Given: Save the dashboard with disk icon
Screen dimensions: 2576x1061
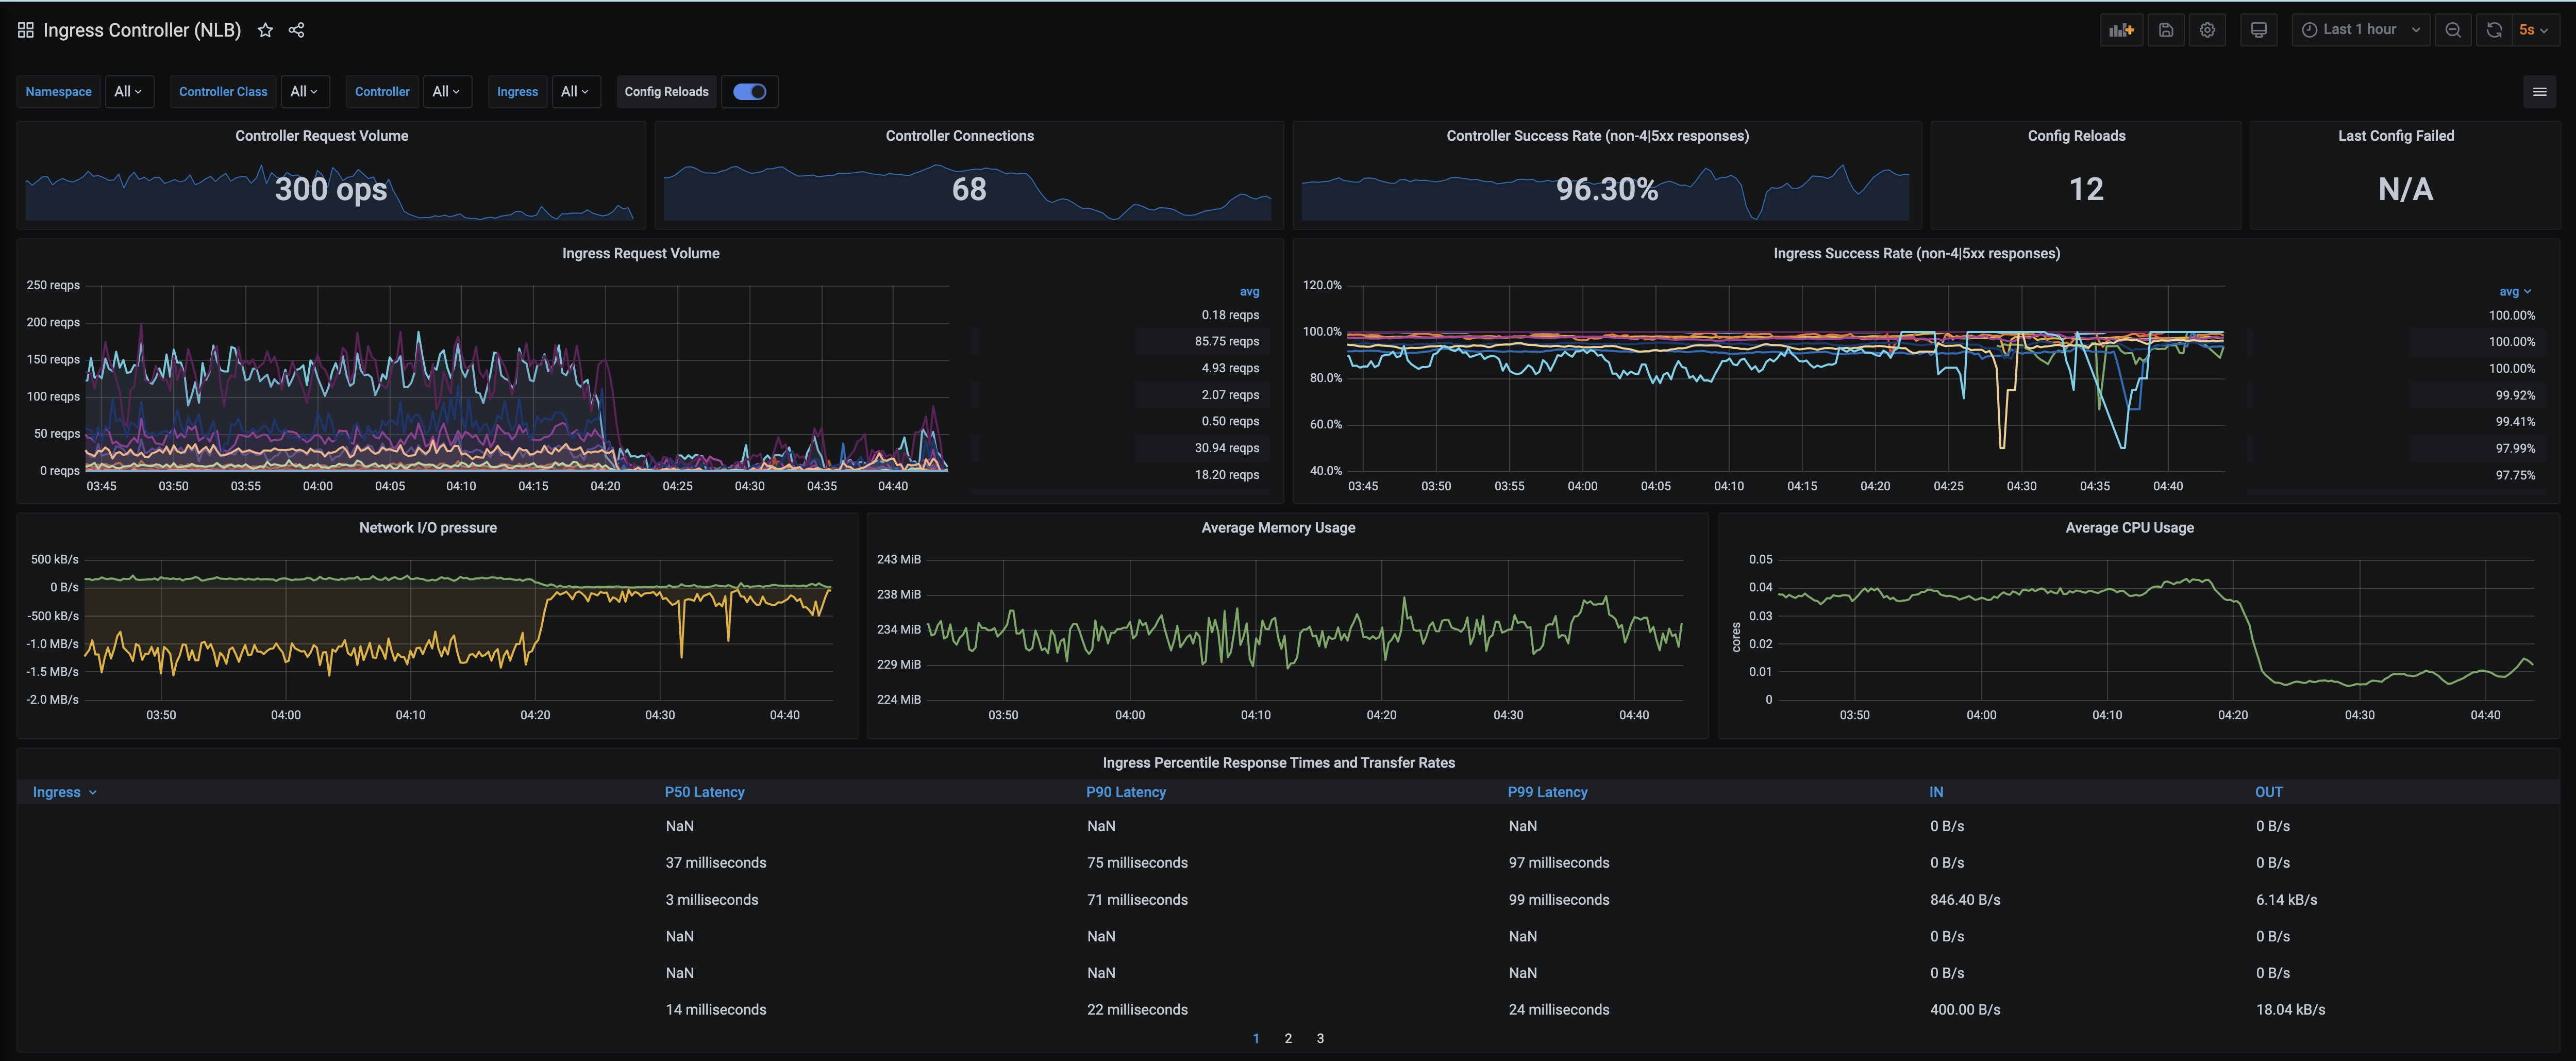Looking at the screenshot, I should tap(2165, 30).
